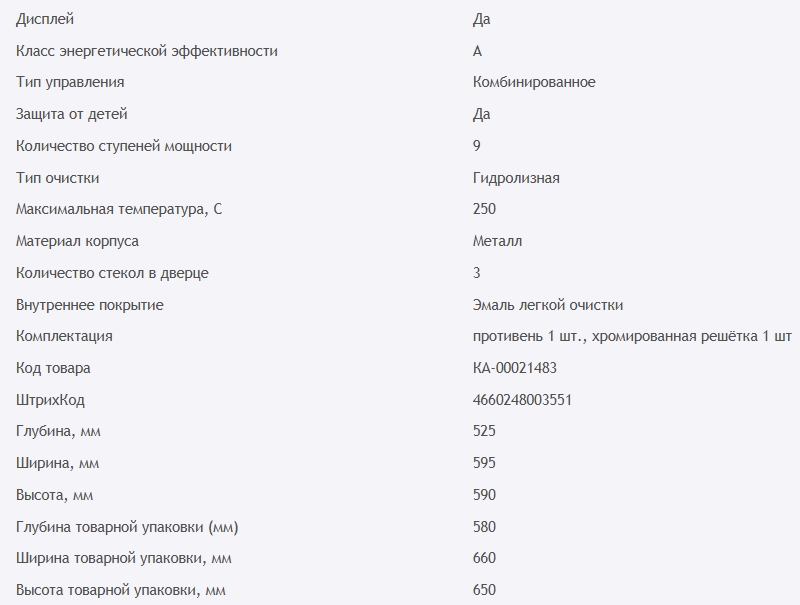Click the "Класс энергетической эффективности" label
Image resolution: width=800 pixels, height=605 pixels.
(147, 51)
